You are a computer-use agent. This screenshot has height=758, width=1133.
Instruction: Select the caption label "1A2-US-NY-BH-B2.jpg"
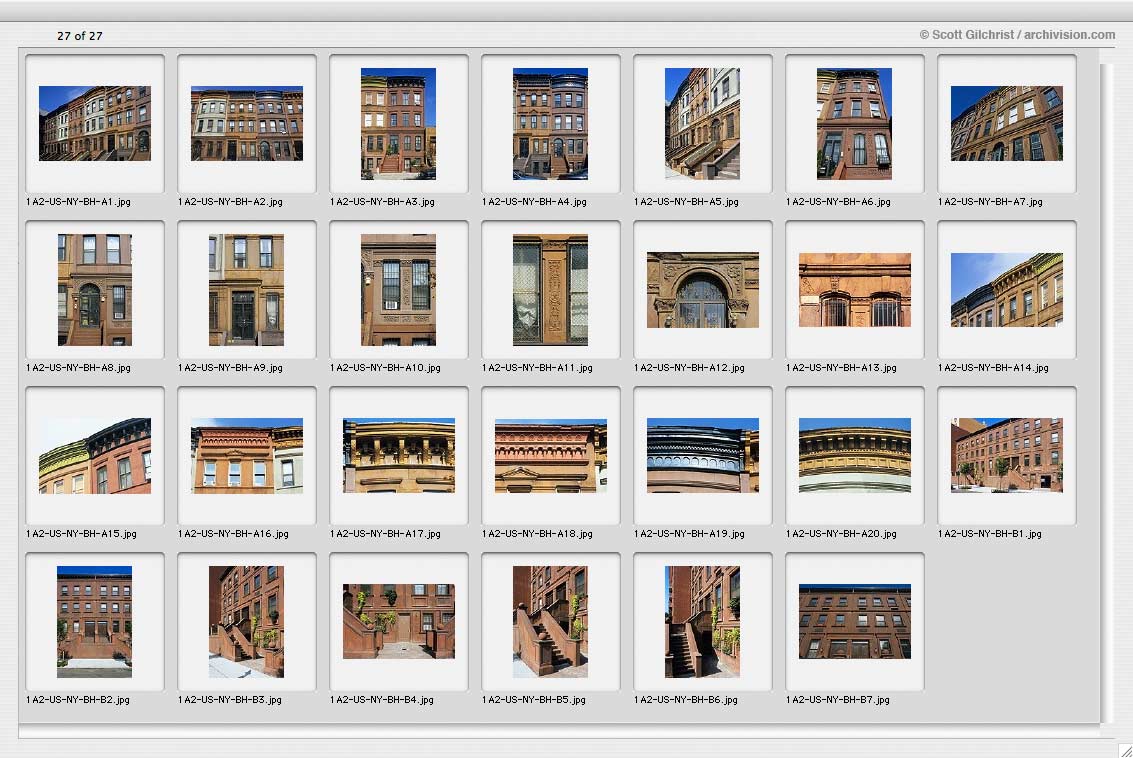click(x=78, y=701)
